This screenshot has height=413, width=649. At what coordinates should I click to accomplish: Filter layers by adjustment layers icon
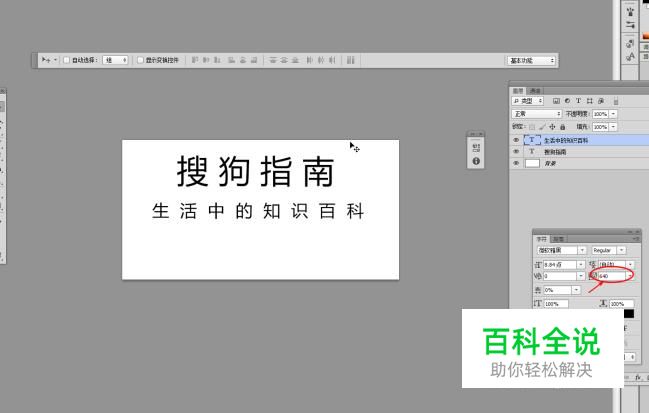tap(567, 101)
